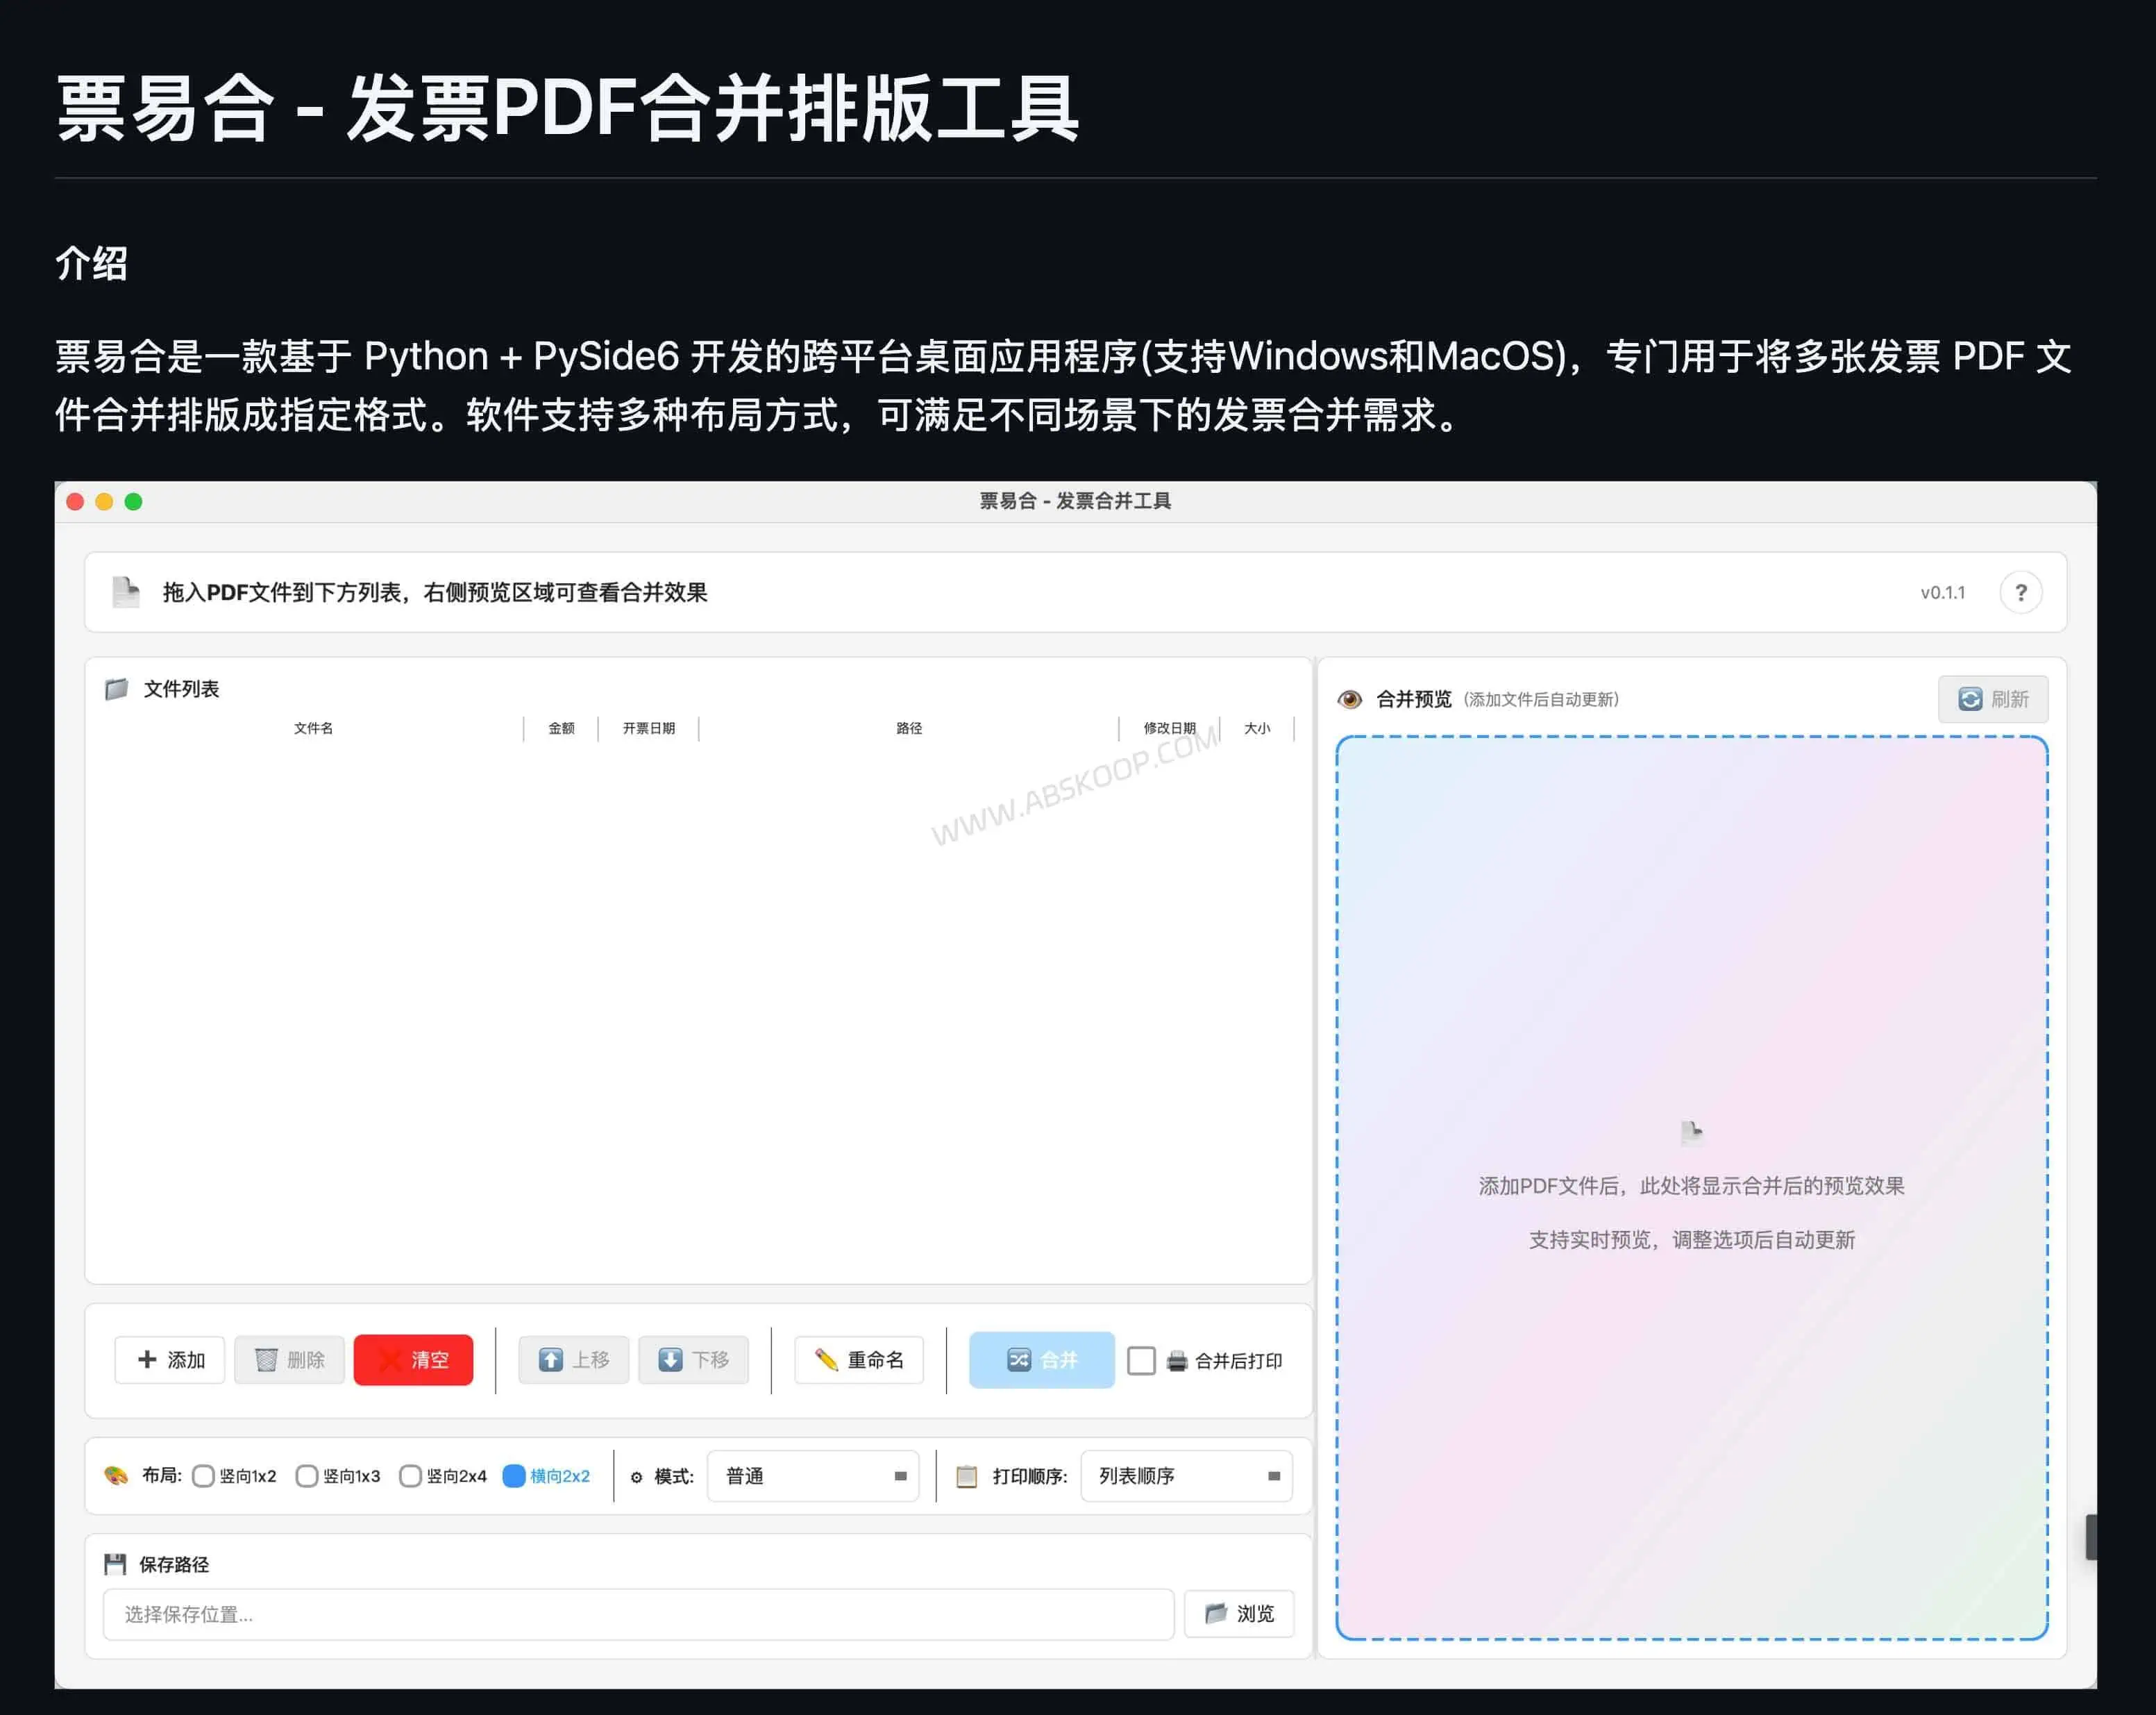2156x1715 pixels.
Task: Sort by 开票日期 column header
Action: (648, 728)
